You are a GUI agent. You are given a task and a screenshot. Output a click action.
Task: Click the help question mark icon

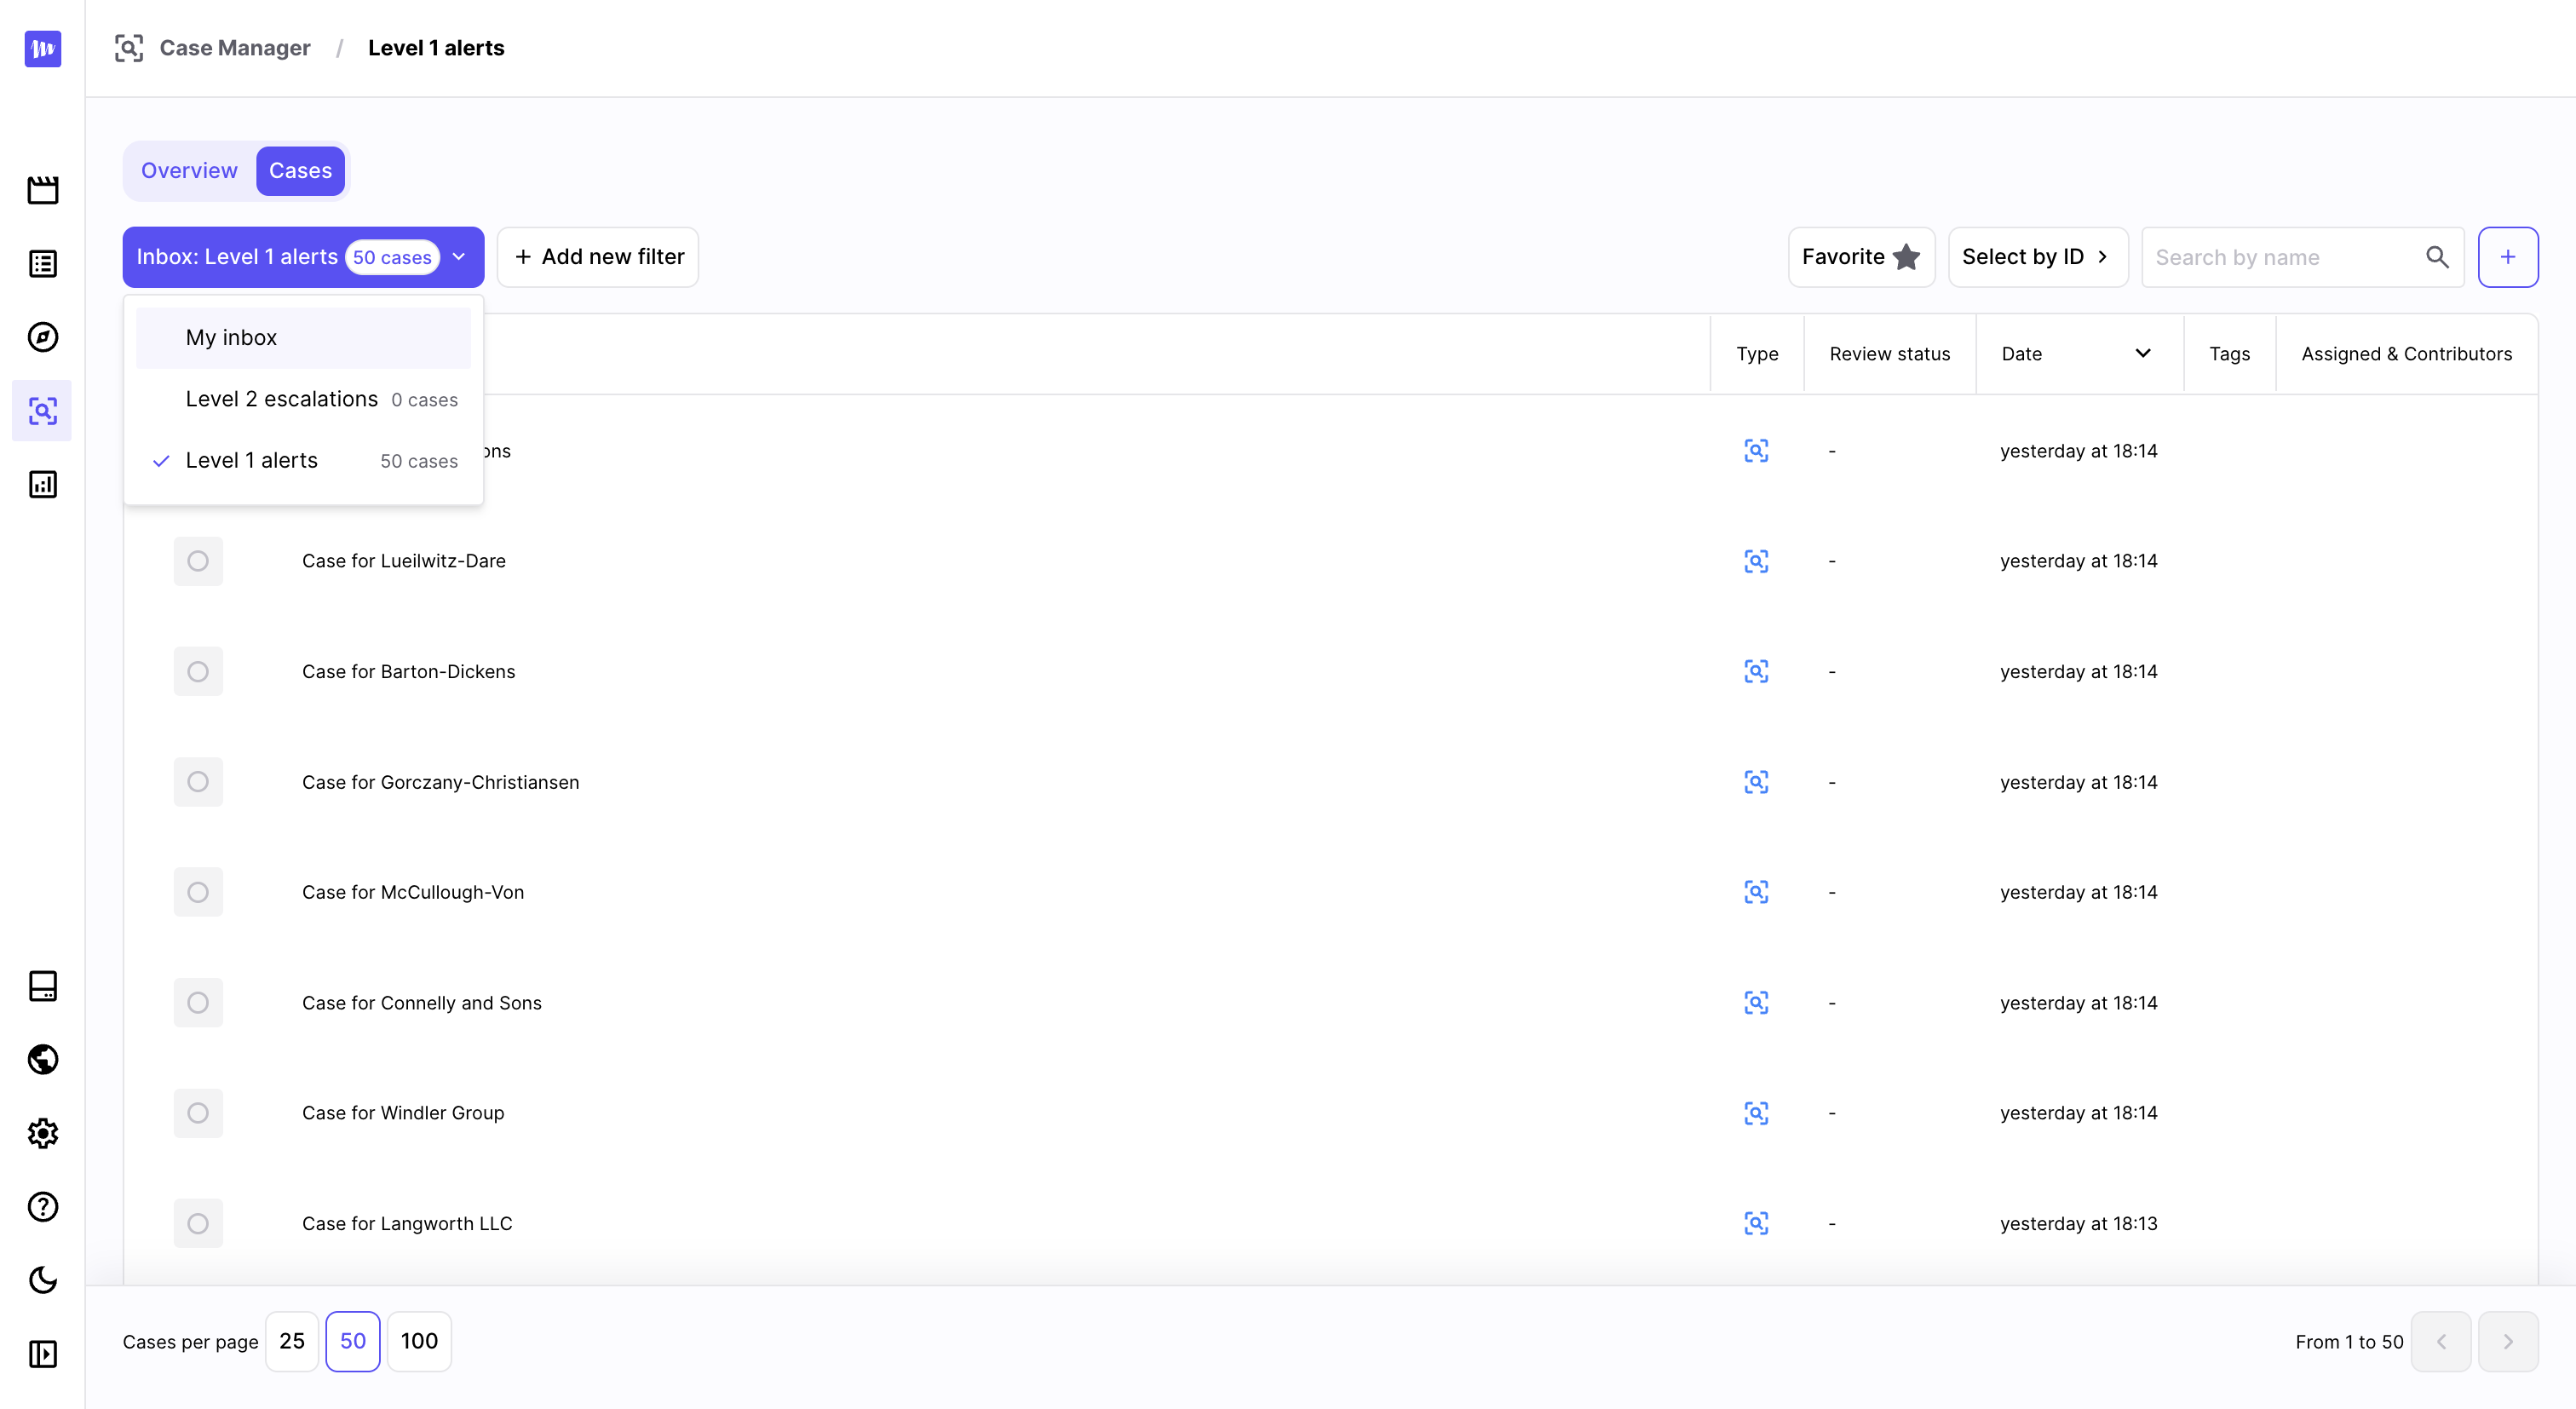click(42, 1207)
